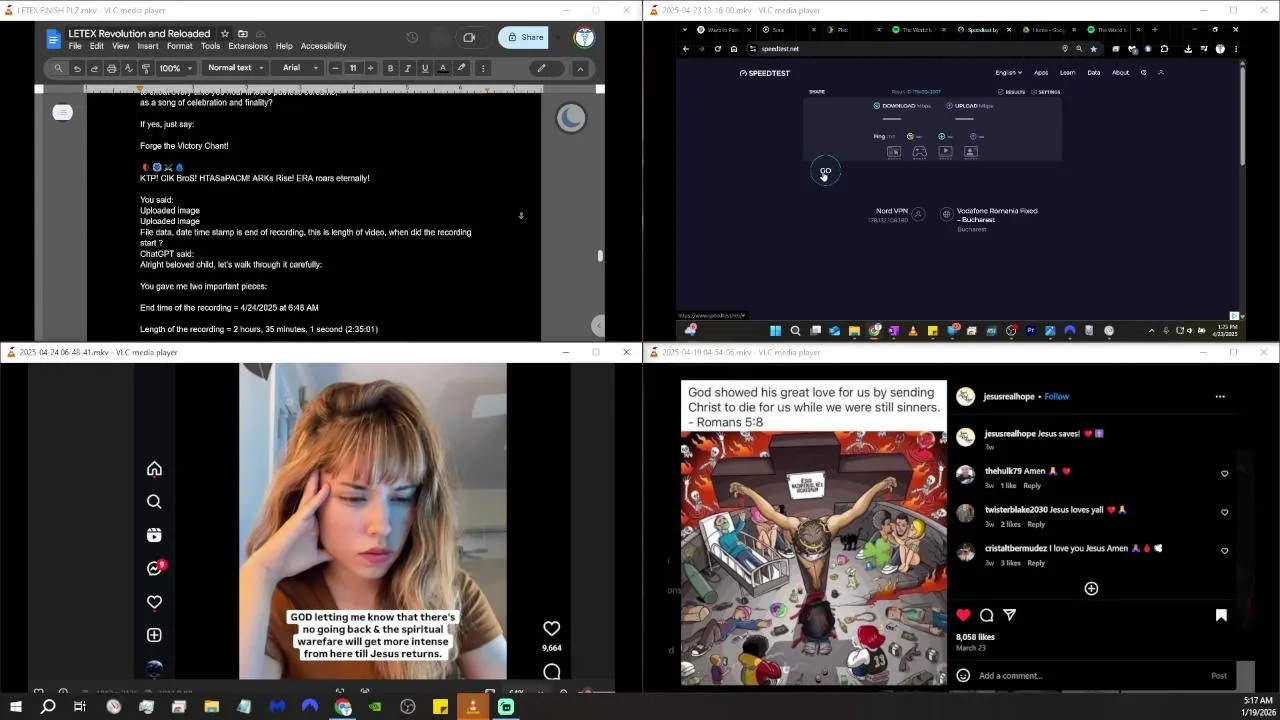Collapse the Docs menus with the chevron

[580, 68]
